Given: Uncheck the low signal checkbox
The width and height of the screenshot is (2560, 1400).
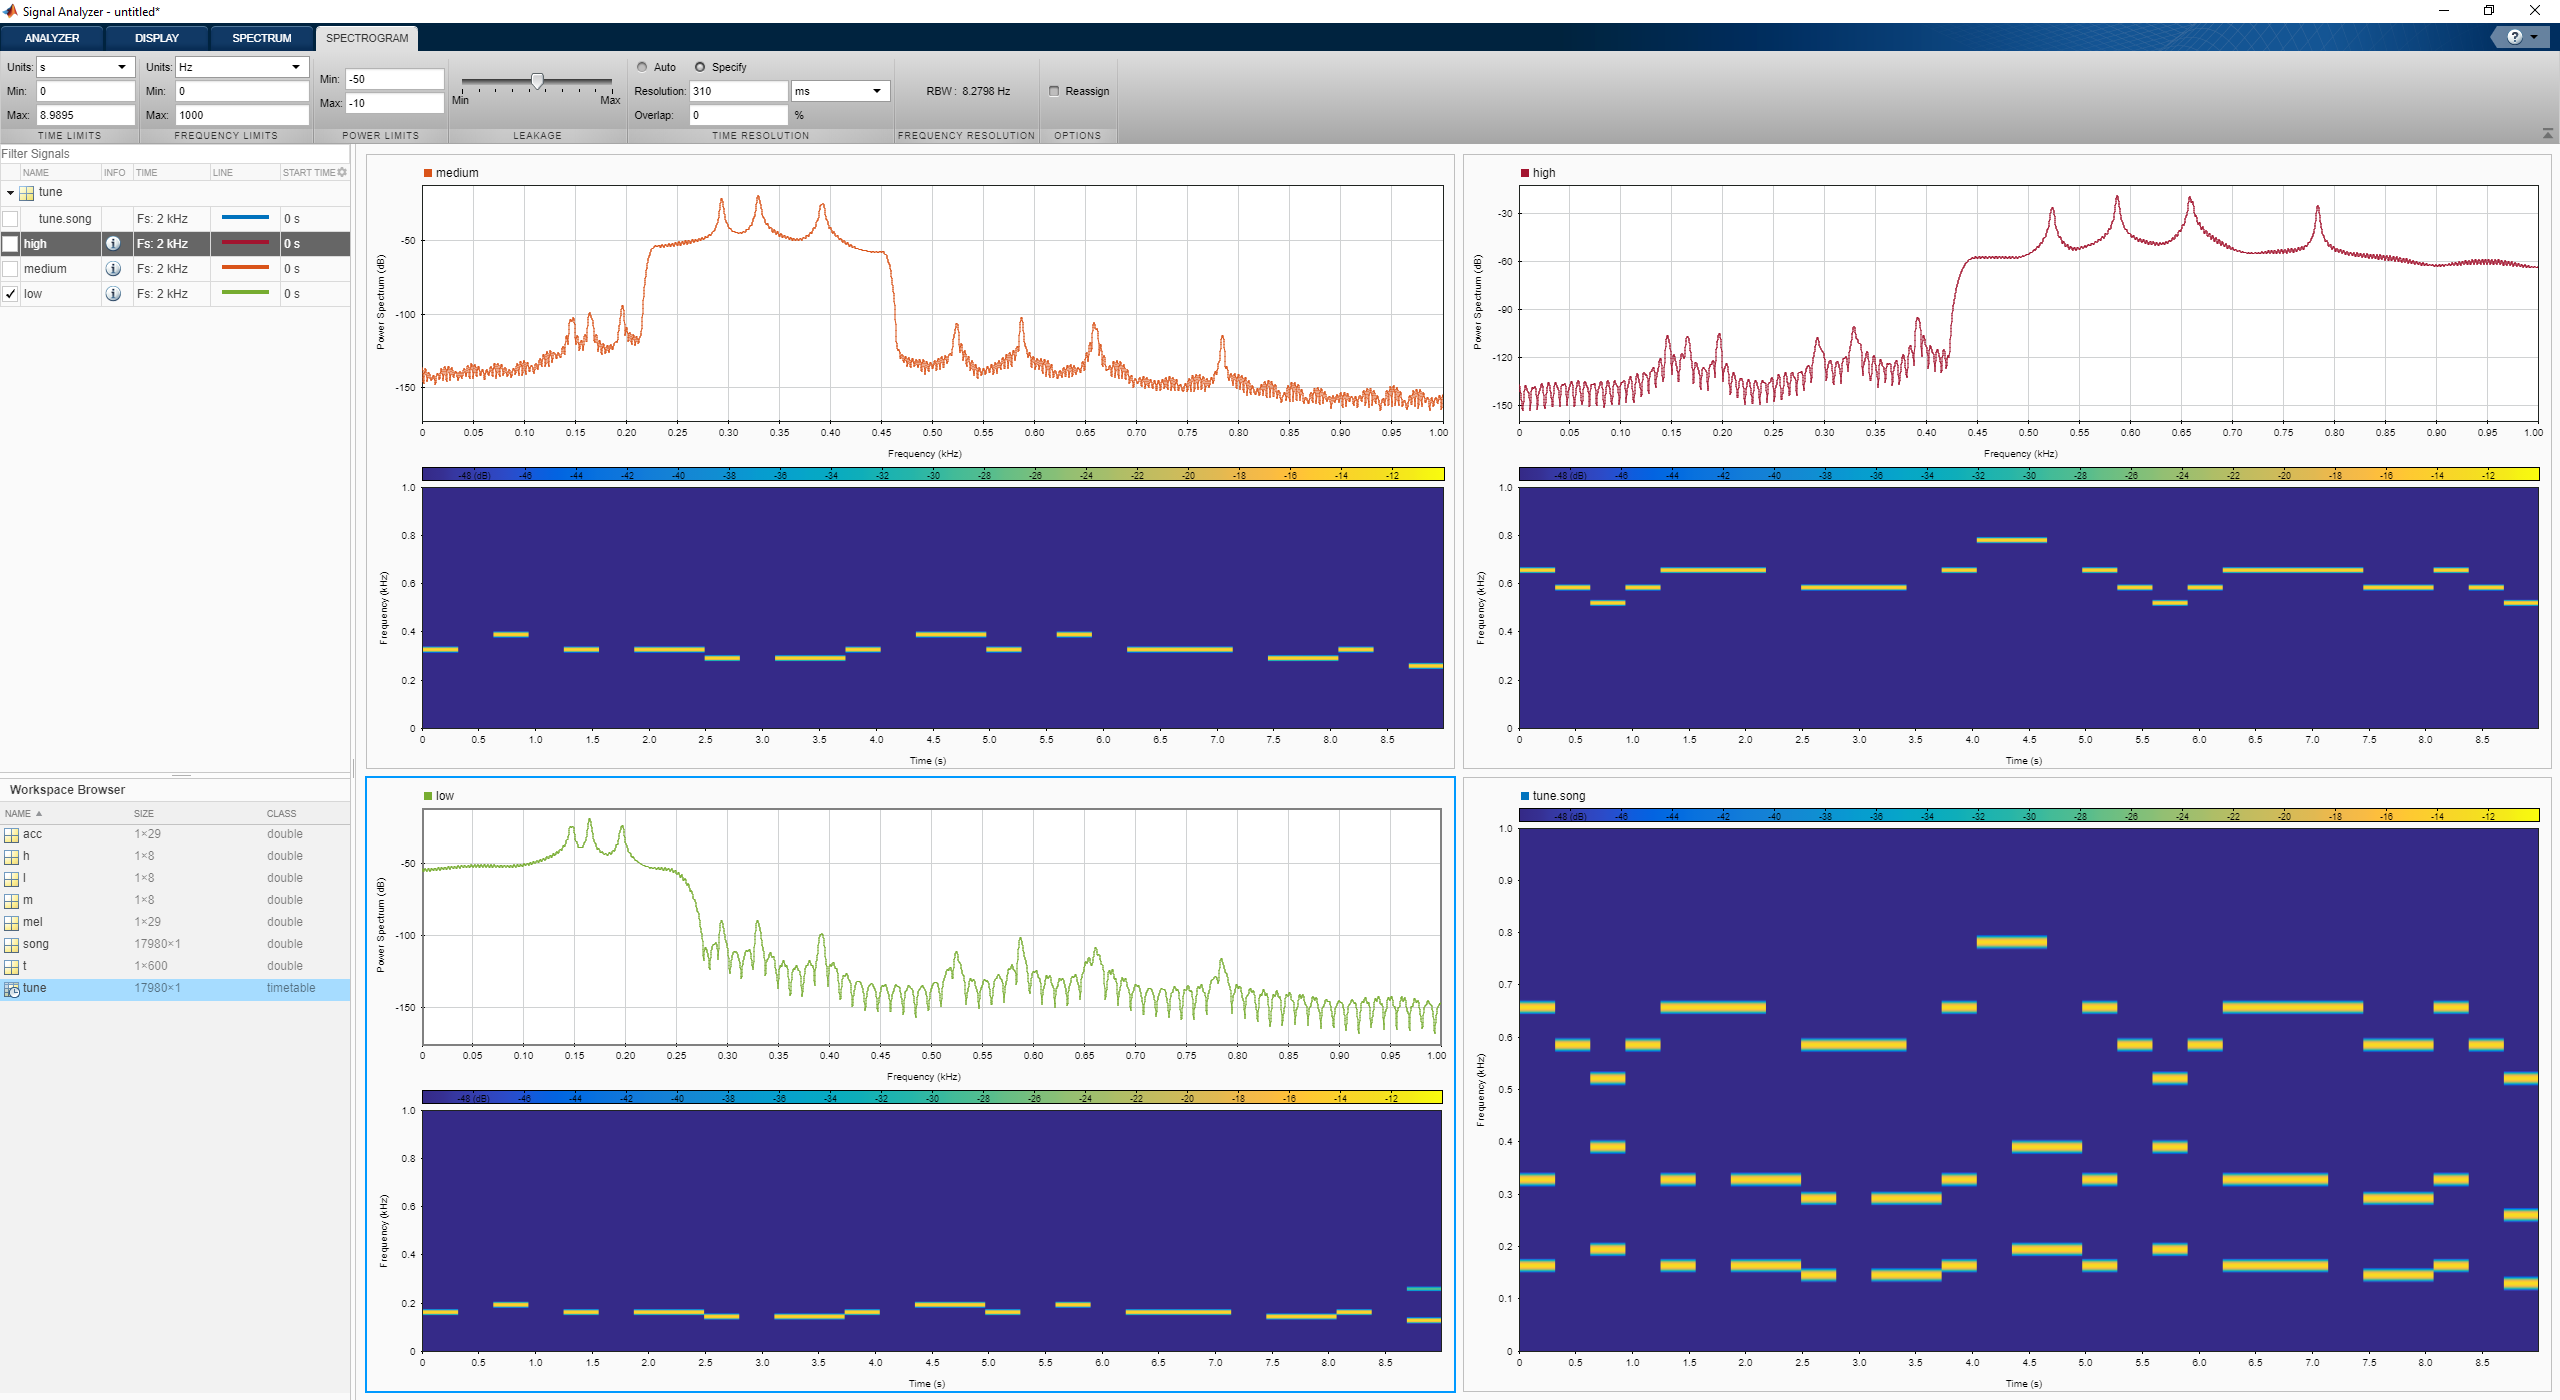Looking at the screenshot, I should coord(10,294).
